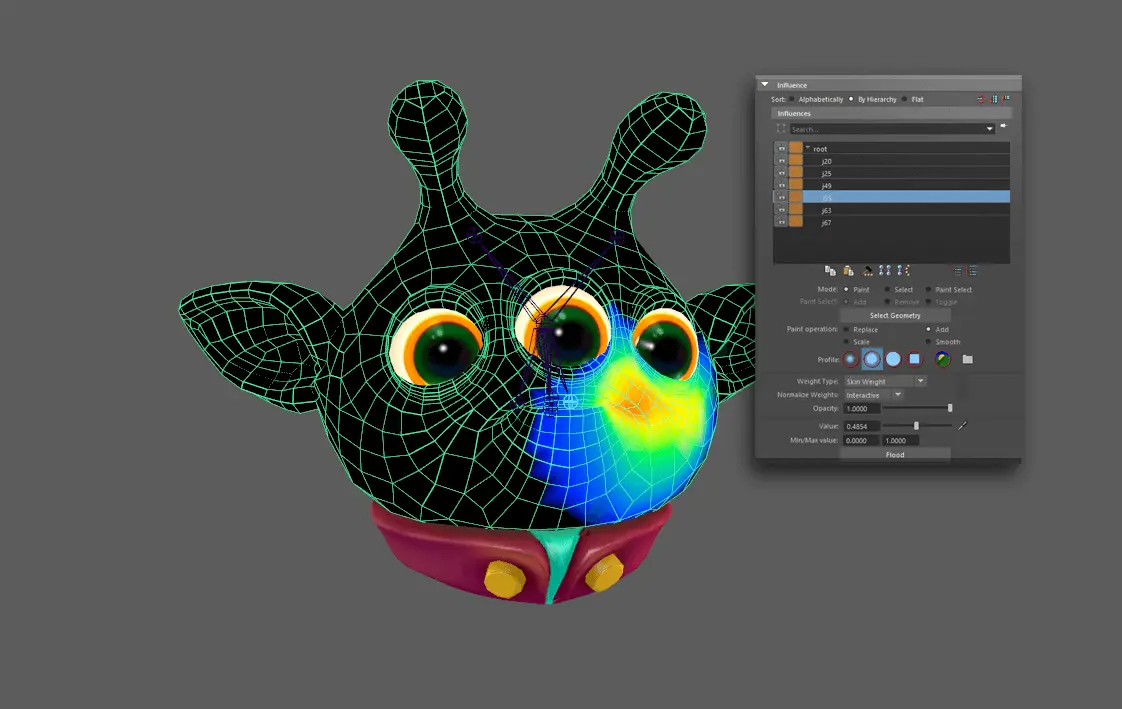Collapse the root joint hierarchy arrow
1122x709 pixels.
[x=808, y=148]
